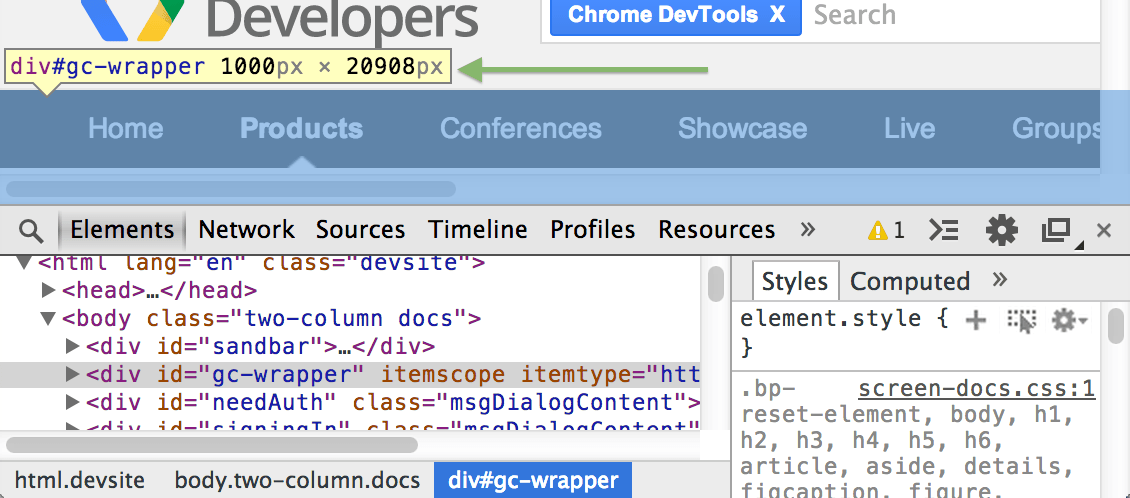Show more DevTools panels chevron
Viewport: 1130px width, 498px height.
click(808, 229)
